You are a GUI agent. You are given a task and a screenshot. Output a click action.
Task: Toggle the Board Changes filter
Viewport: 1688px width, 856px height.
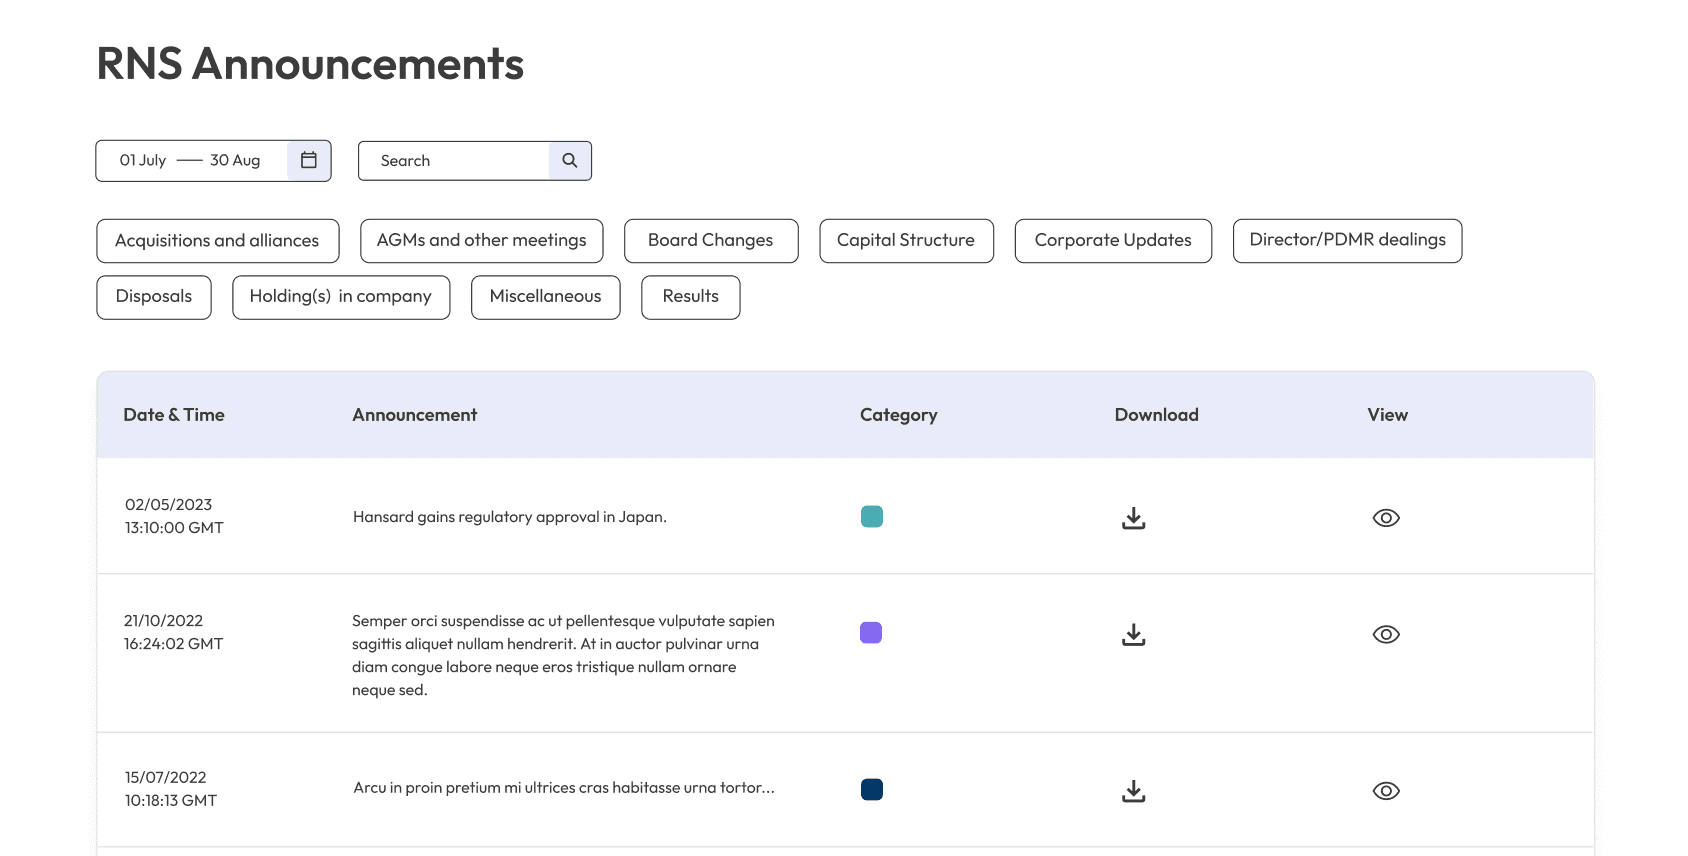[710, 241]
